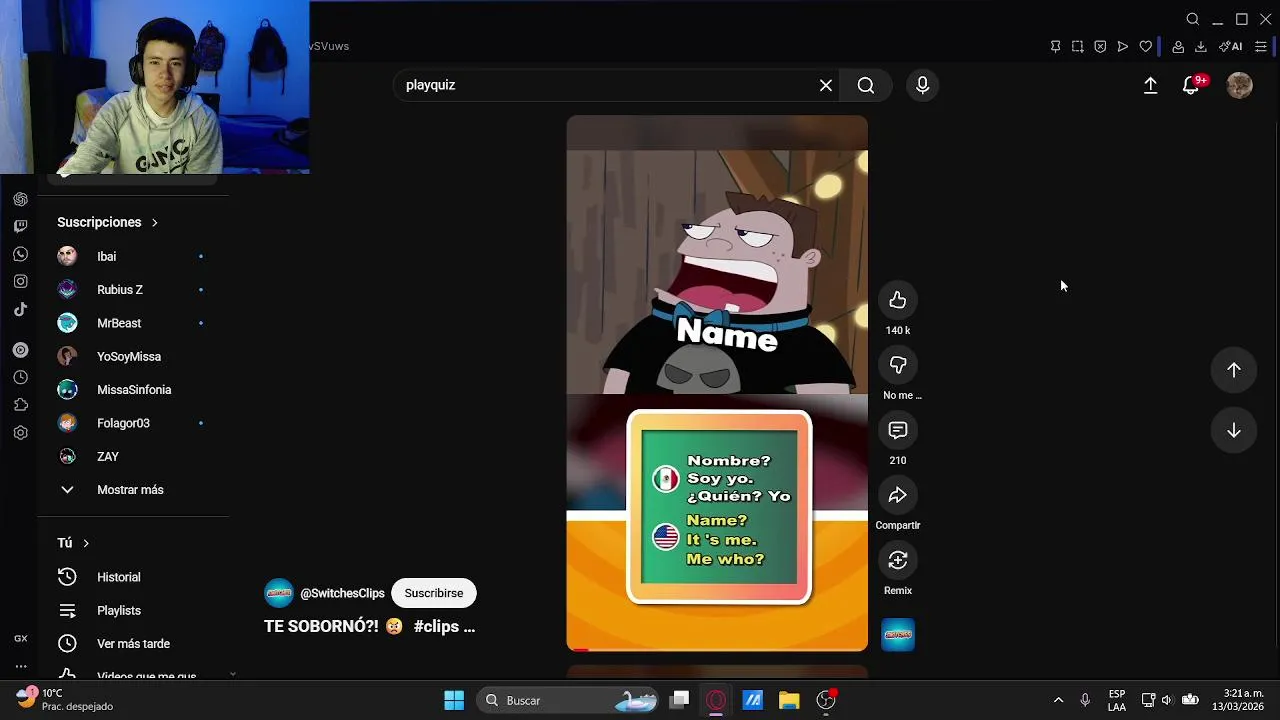Open Opera easy setup sliders icon
Image resolution: width=1280 pixels, height=720 pixels.
tap(1261, 47)
